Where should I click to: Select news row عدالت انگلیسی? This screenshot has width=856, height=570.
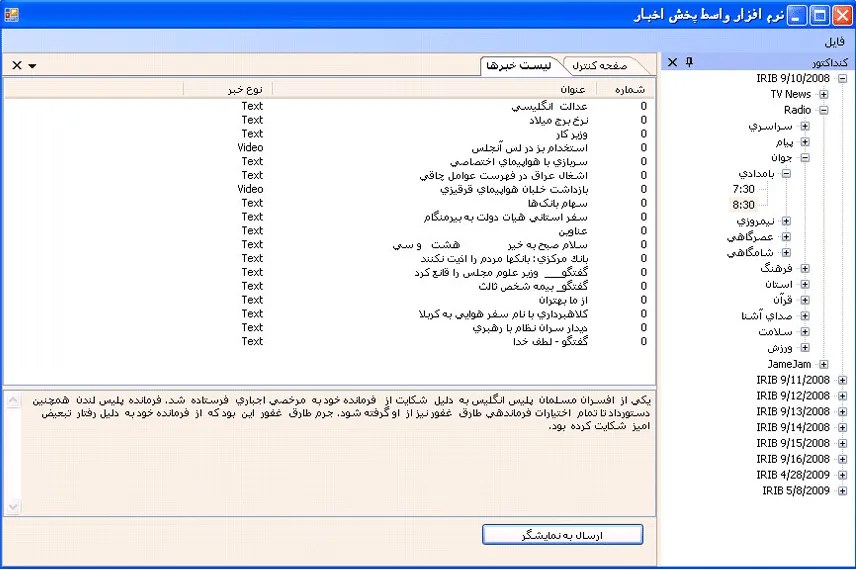(x=329, y=106)
